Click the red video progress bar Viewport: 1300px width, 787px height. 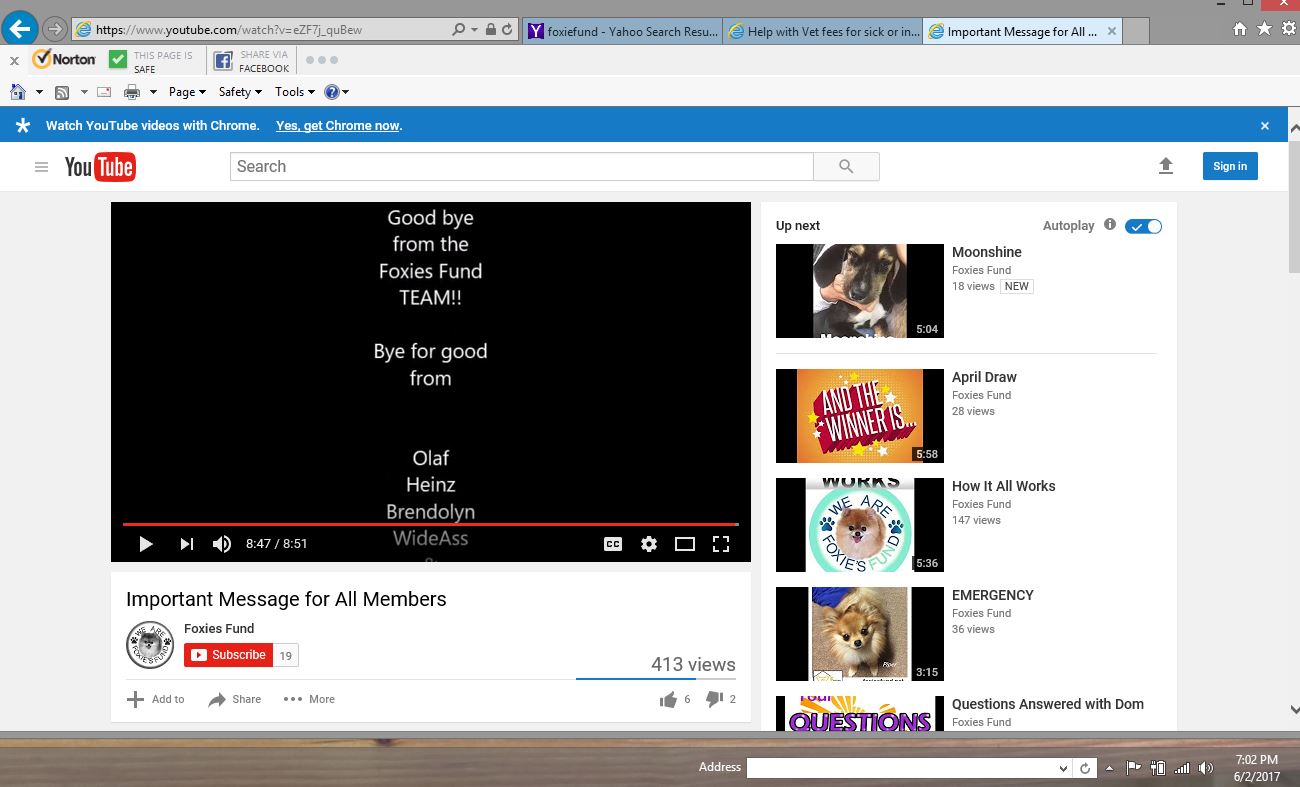430,524
